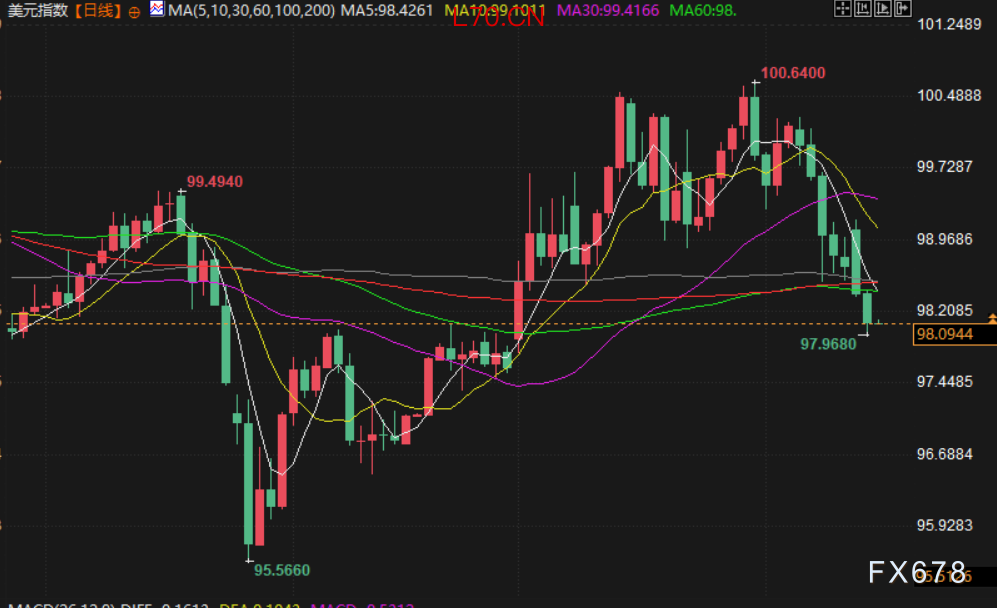997x608 pixels.
Task: Open the MA indicator chart icon
Action: [x=157, y=10]
